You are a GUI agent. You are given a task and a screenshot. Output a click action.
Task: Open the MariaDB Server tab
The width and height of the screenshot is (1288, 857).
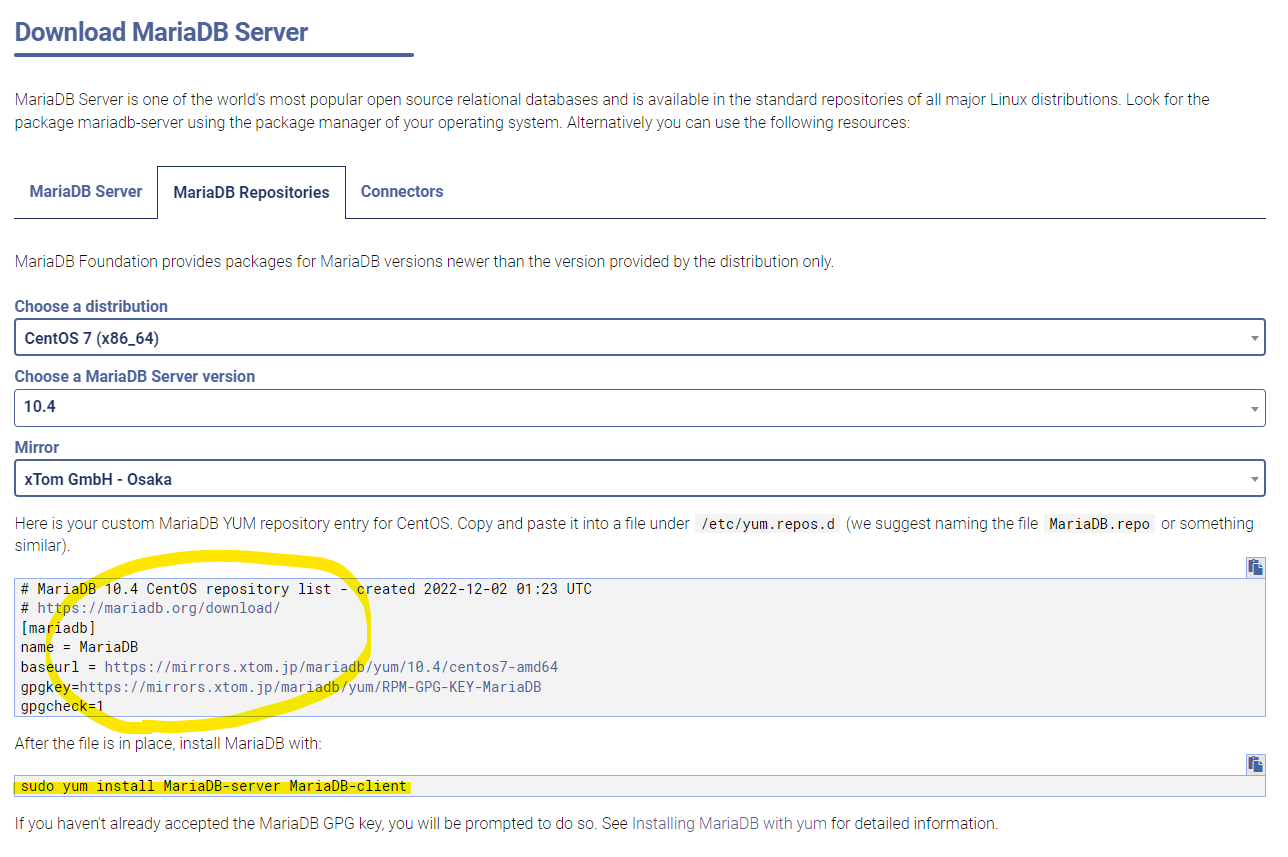point(86,191)
